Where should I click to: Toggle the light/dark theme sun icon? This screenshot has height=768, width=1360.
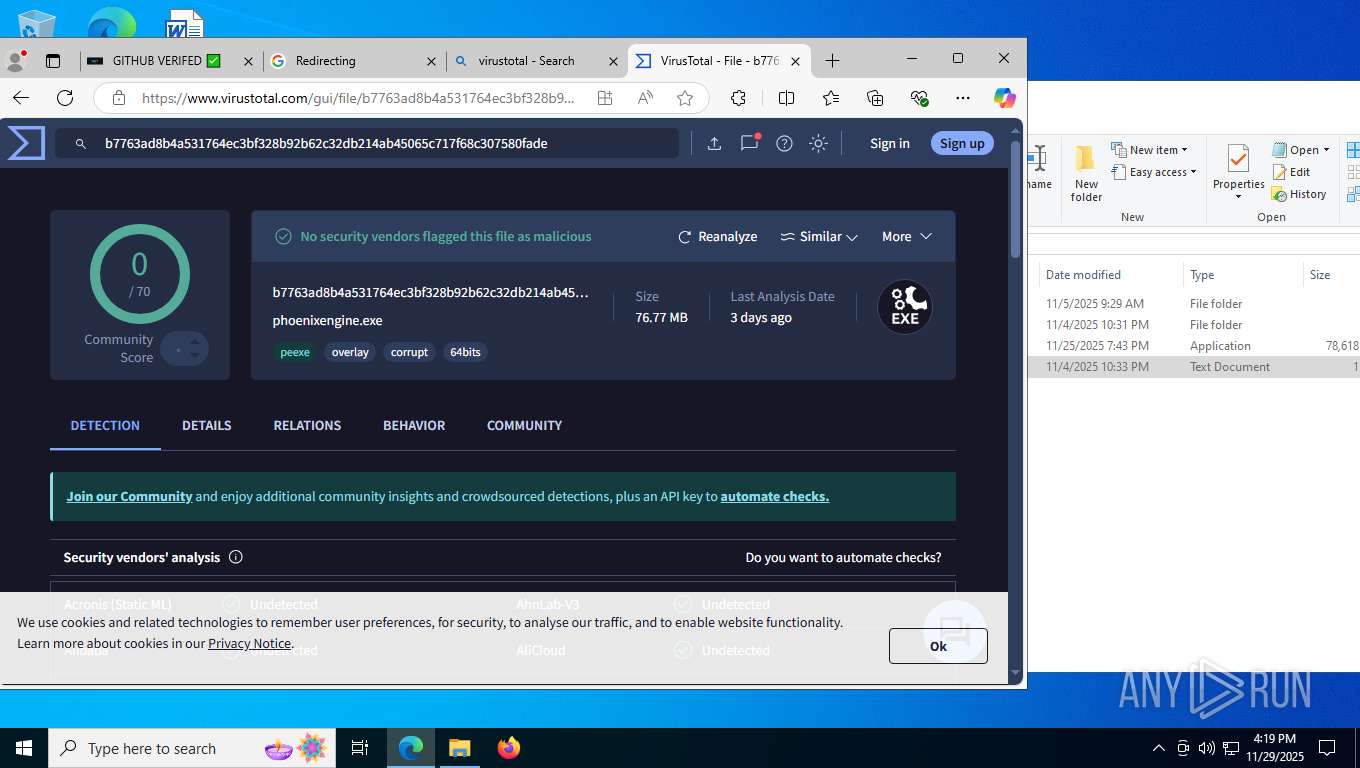[x=818, y=143]
